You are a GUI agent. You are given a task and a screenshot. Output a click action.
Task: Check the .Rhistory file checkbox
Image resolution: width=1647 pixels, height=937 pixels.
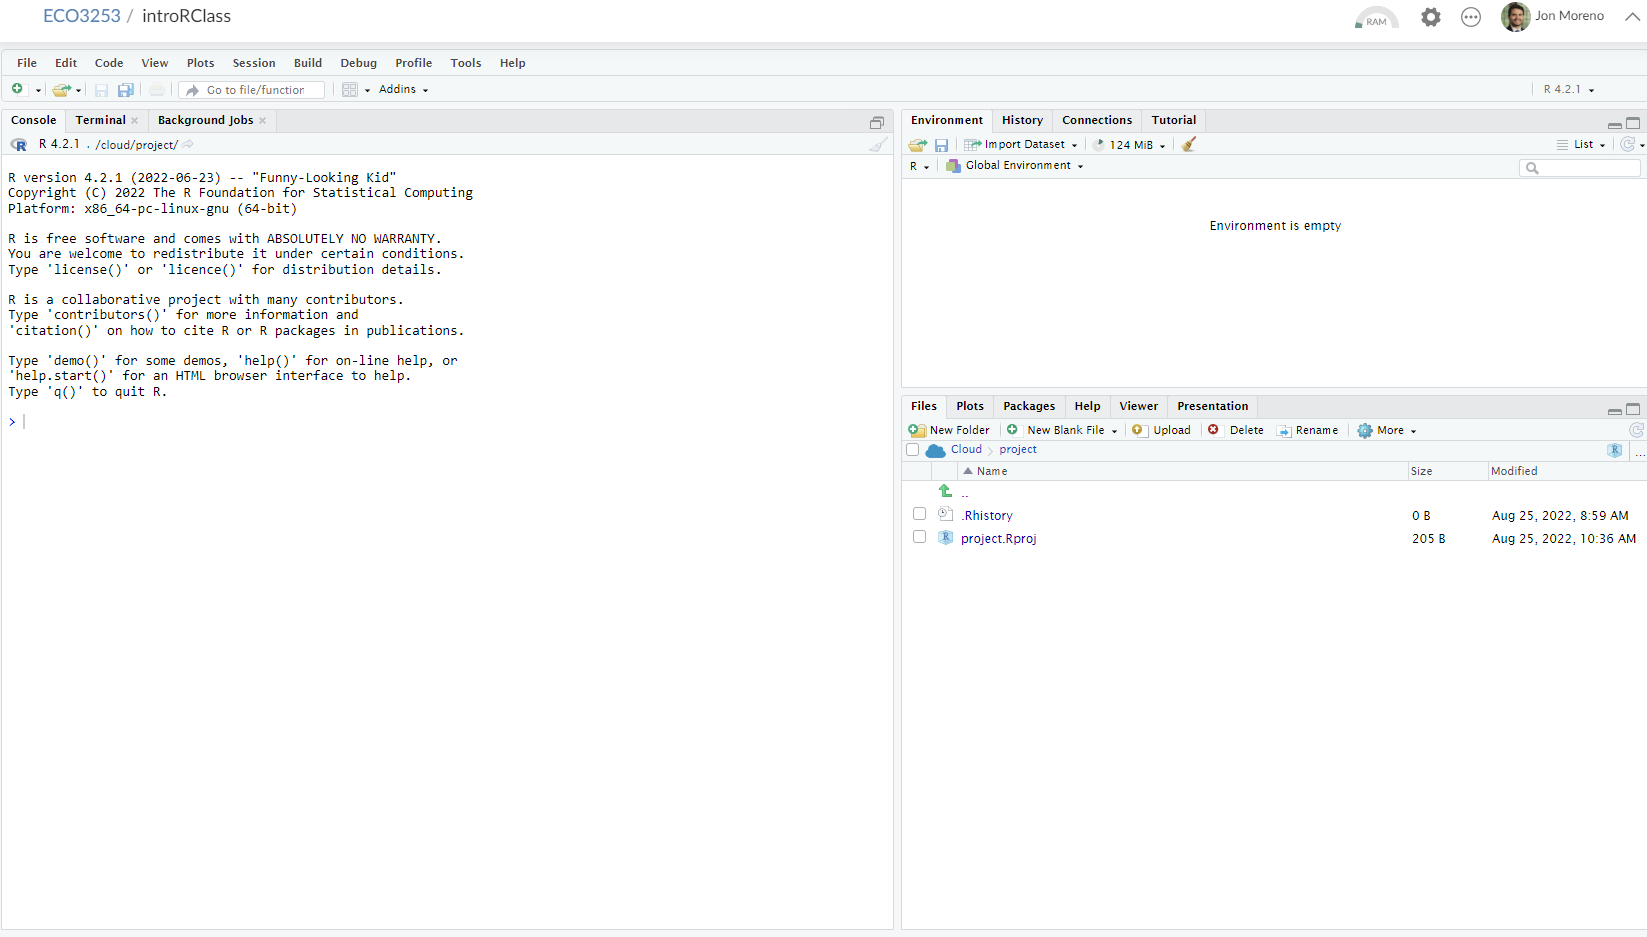point(919,514)
